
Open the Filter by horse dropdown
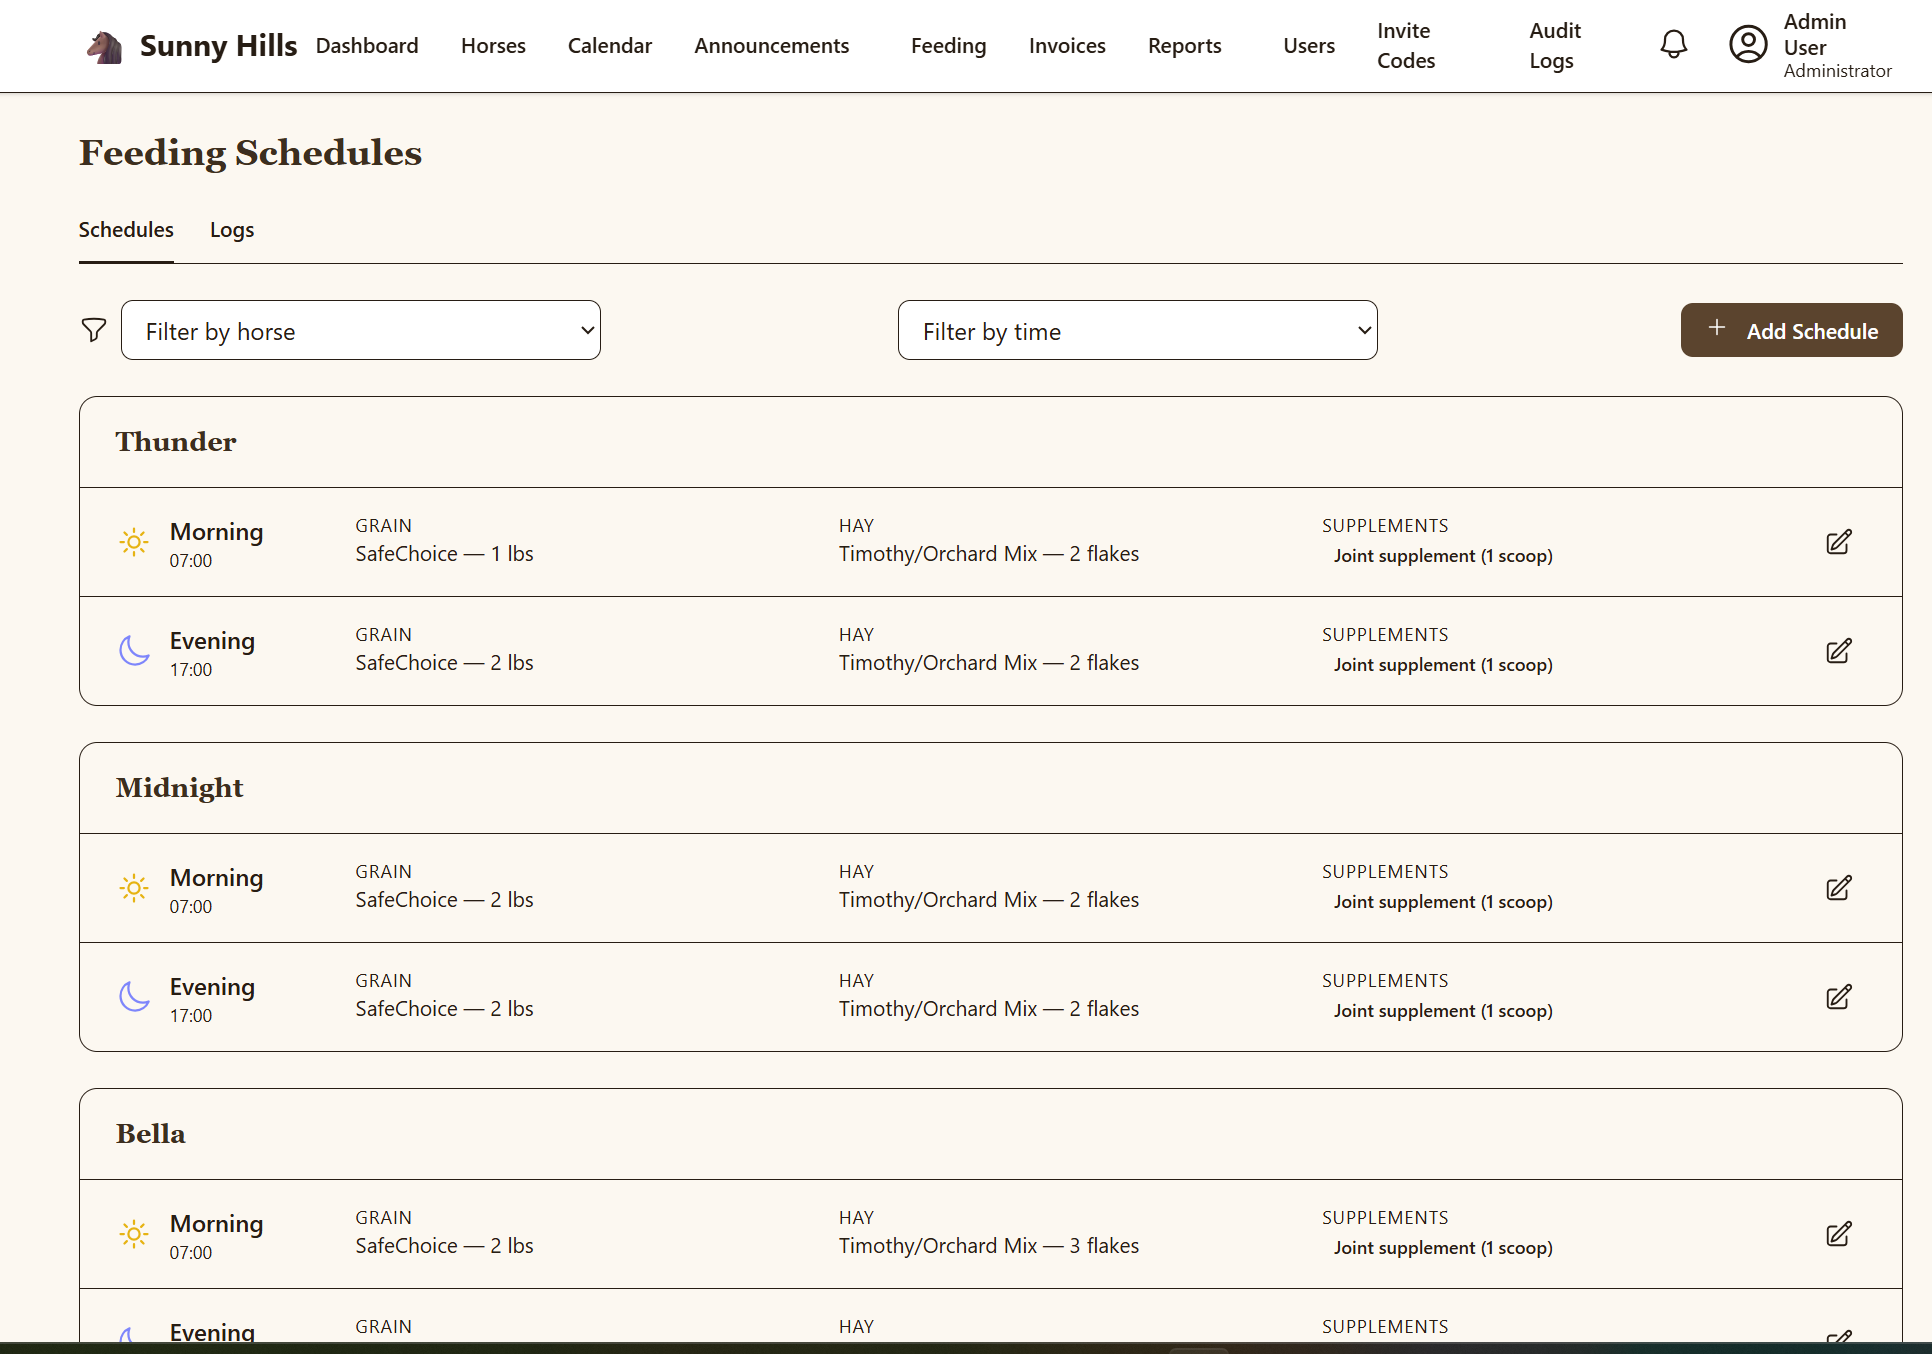click(x=361, y=330)
